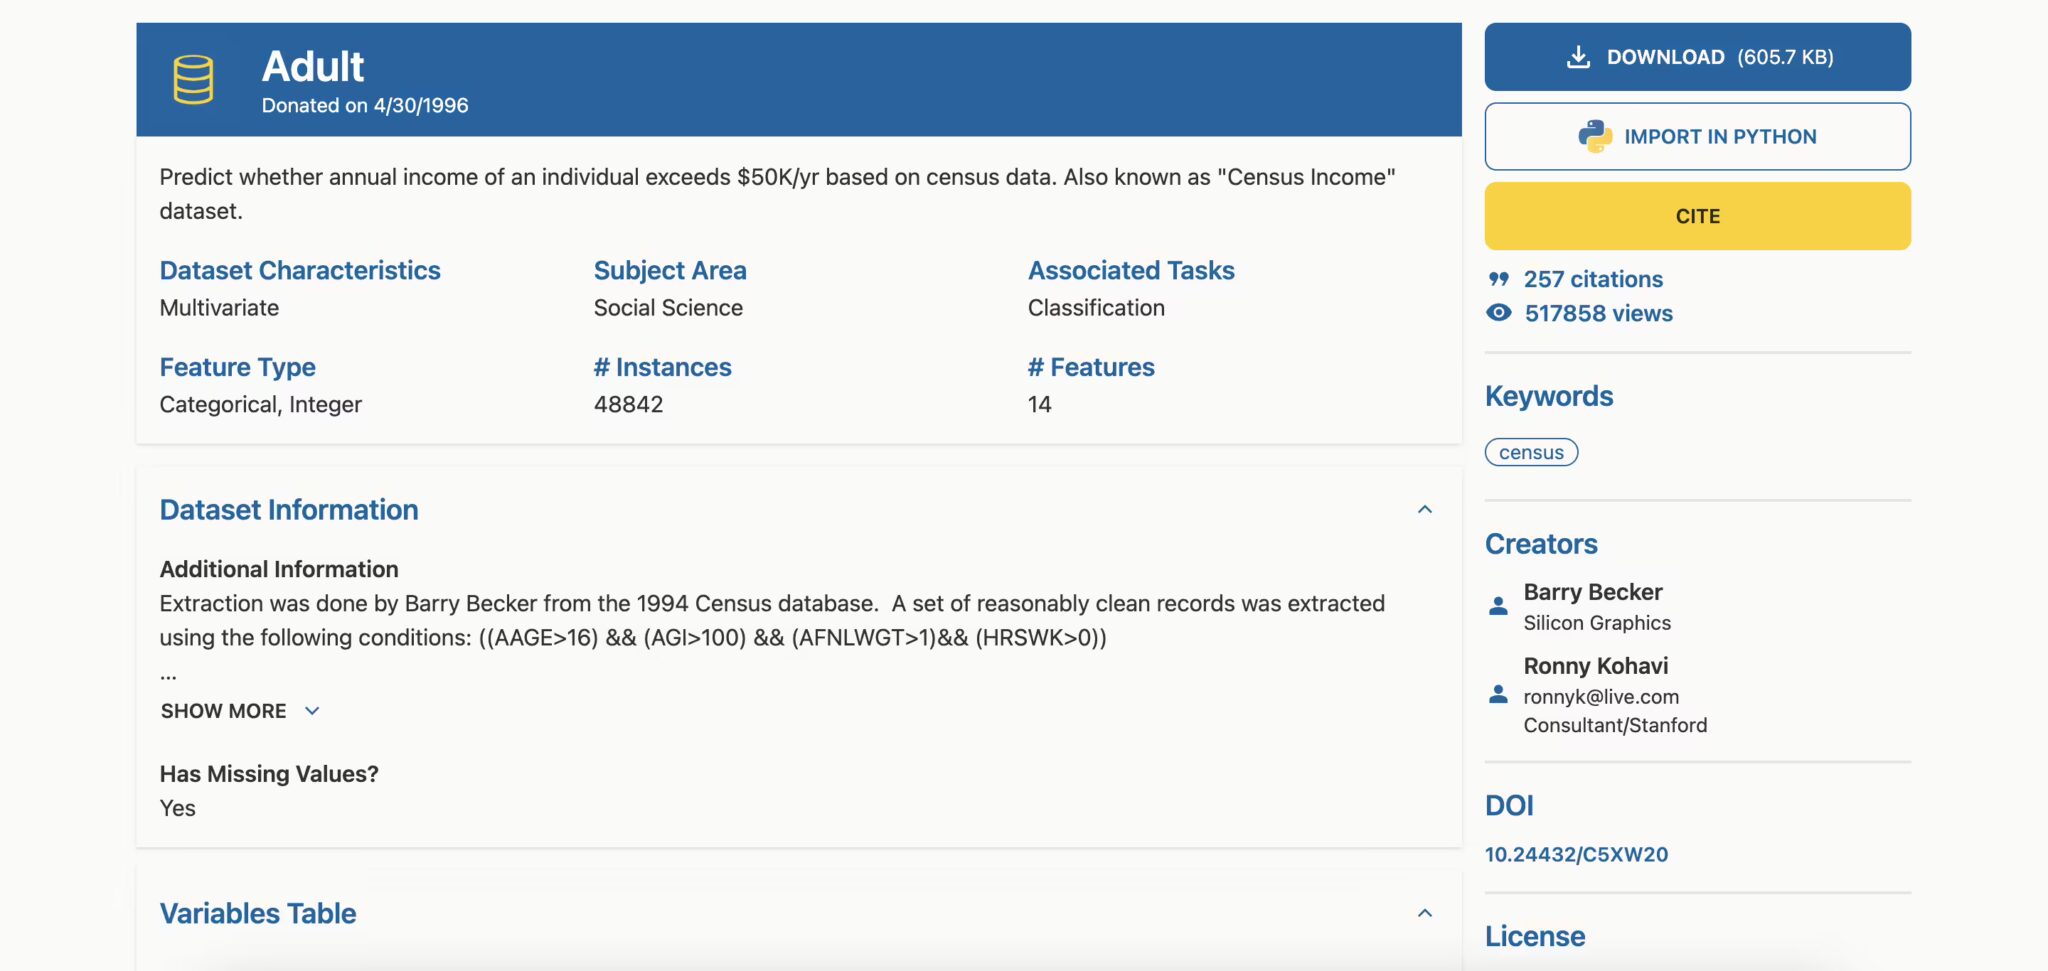Collapse the Variables Table section
2048x971 pixels.
(1426, 912)
